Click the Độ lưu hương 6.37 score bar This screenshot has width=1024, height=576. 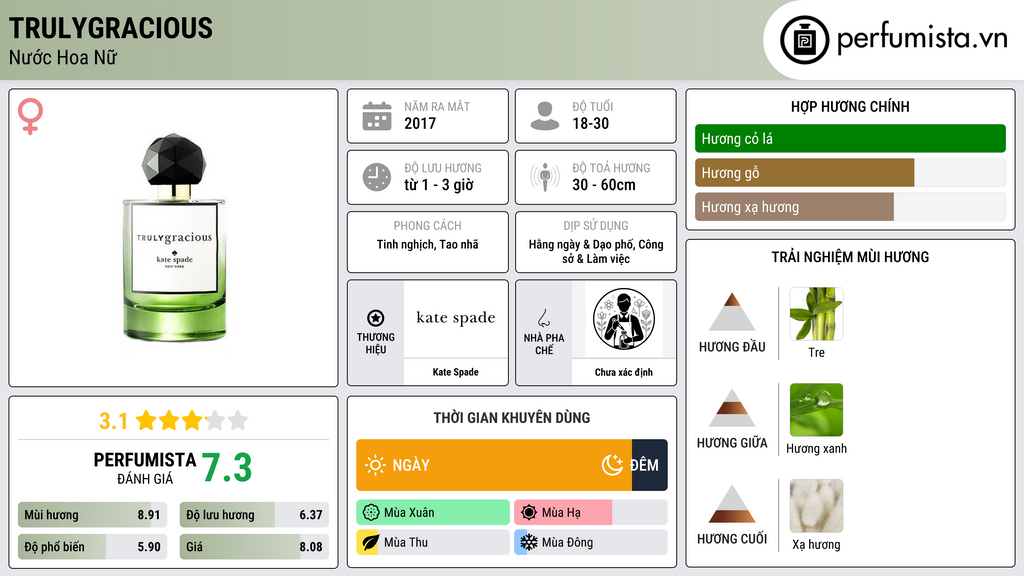click(254, 515)
